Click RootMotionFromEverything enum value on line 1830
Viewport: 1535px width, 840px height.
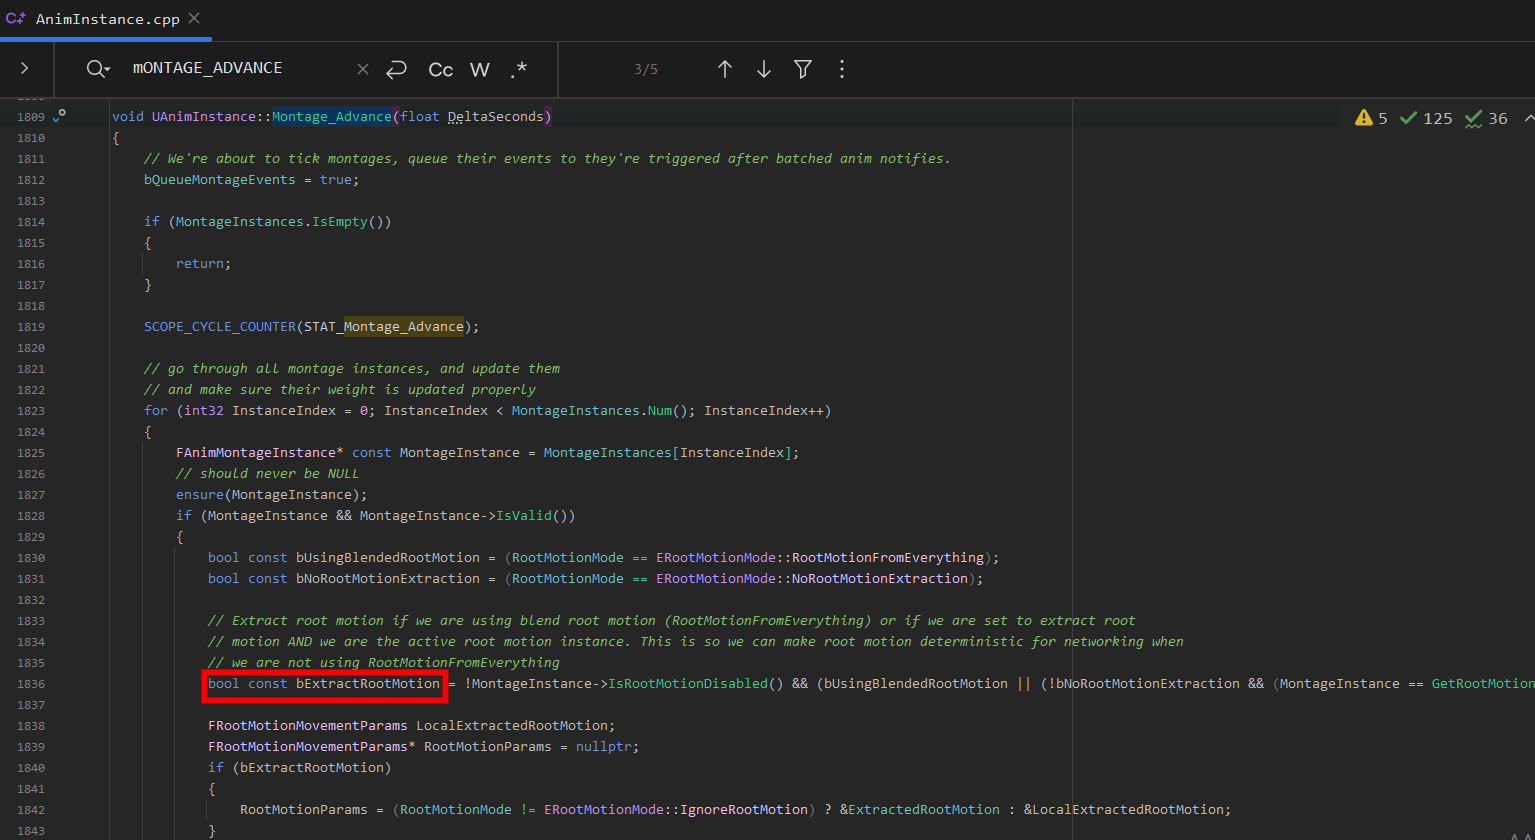click(x=888, y=558)
